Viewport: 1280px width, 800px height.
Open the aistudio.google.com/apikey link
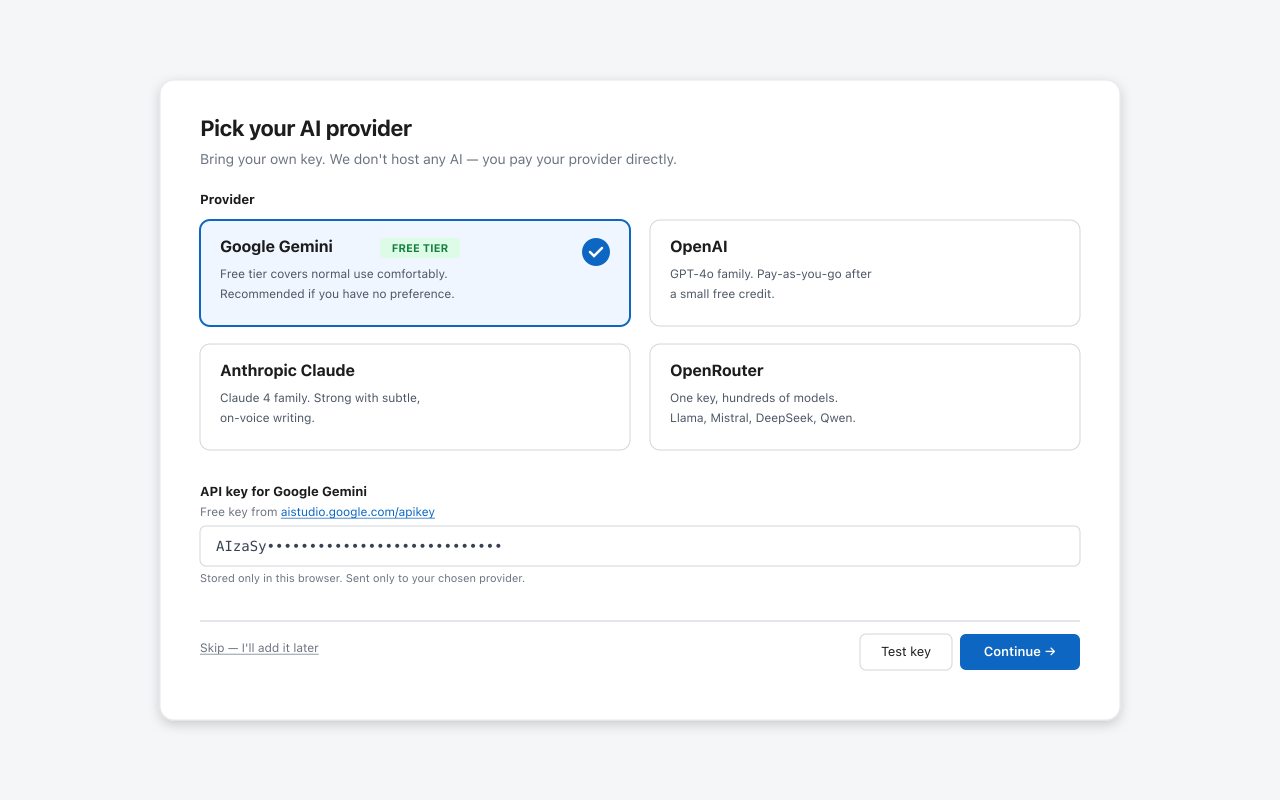pyautogui.click(x=357, y=512)
